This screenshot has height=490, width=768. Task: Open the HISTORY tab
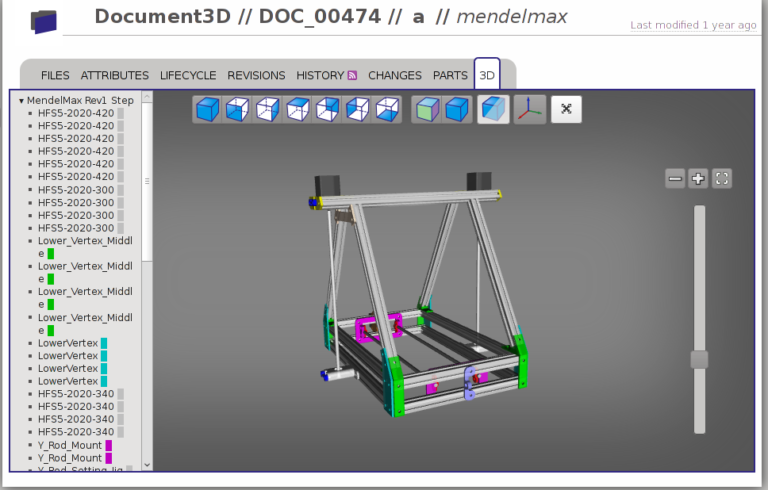click(x=320, y=75)
